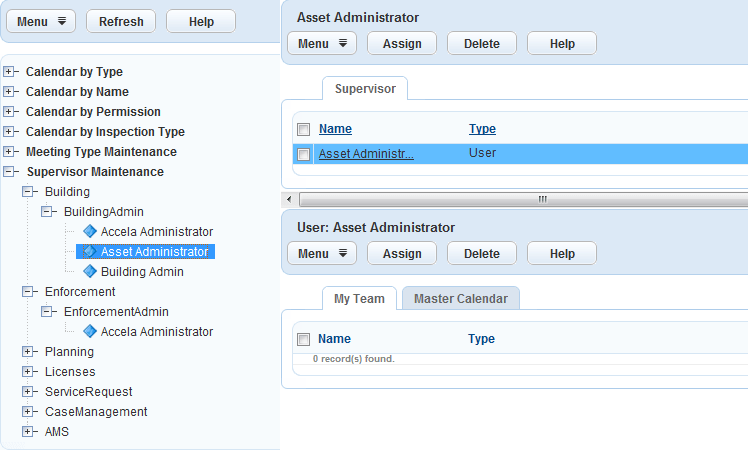
Task: Collapse the EnforcementAdmin node
Action: (47, 311)
